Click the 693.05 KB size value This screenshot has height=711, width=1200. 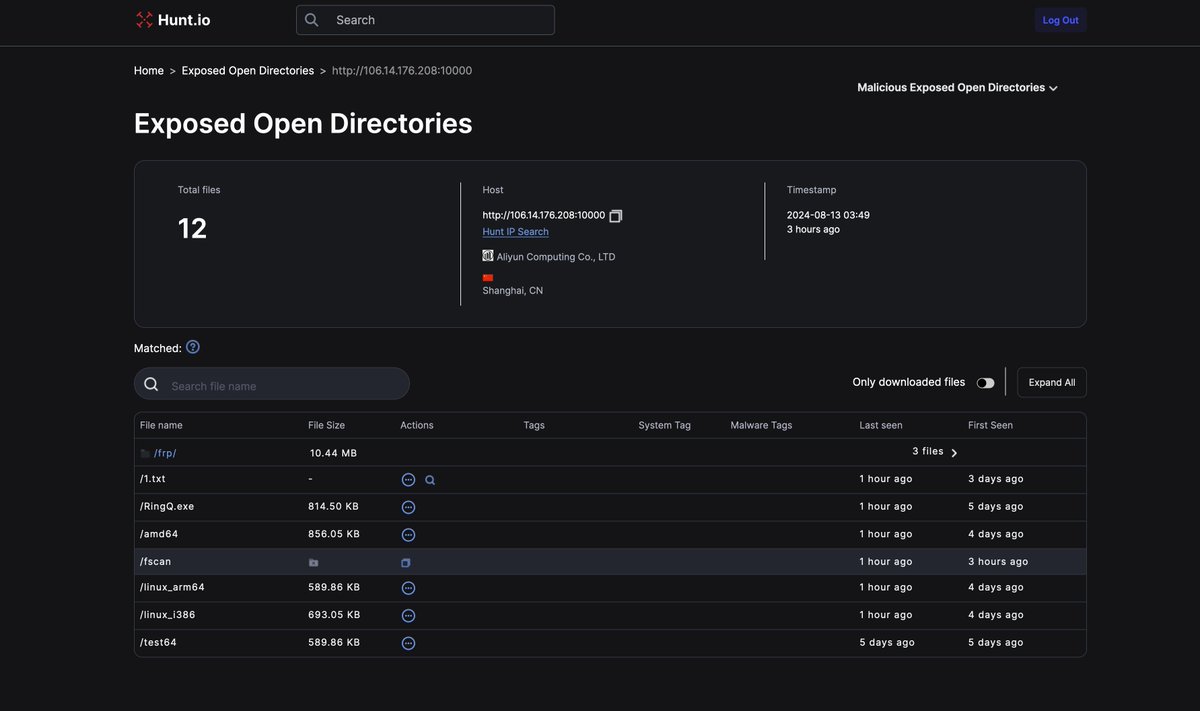click(x=334, y=615)
